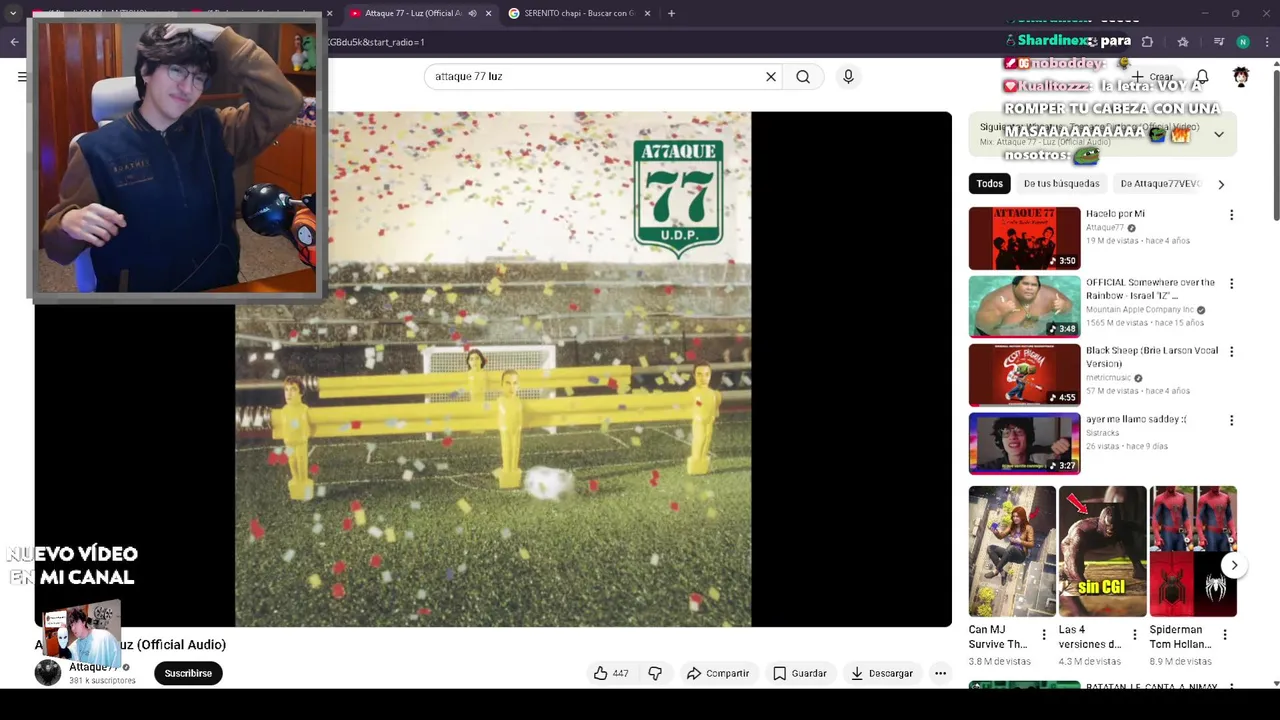
Task: Click the Descargar button
Action: click(882, 674)
